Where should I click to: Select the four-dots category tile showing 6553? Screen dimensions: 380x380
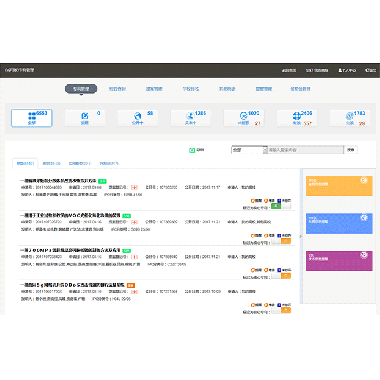(32, 118)
